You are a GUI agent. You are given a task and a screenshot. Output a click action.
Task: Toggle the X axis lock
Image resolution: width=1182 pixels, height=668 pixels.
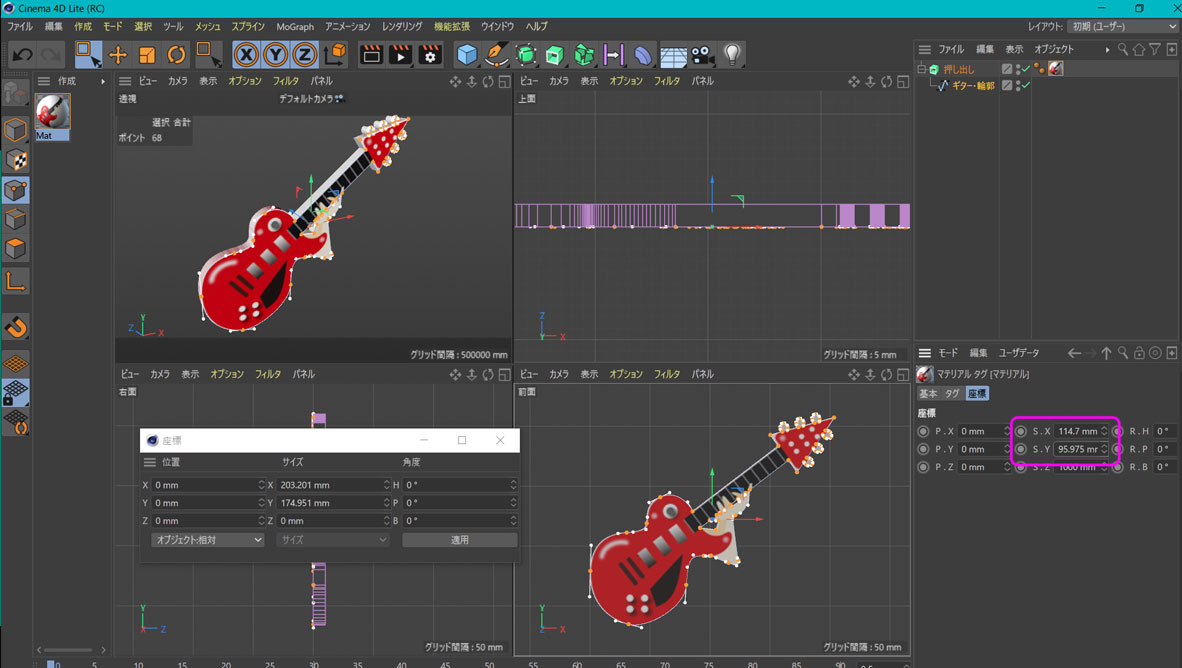(246, 55)
